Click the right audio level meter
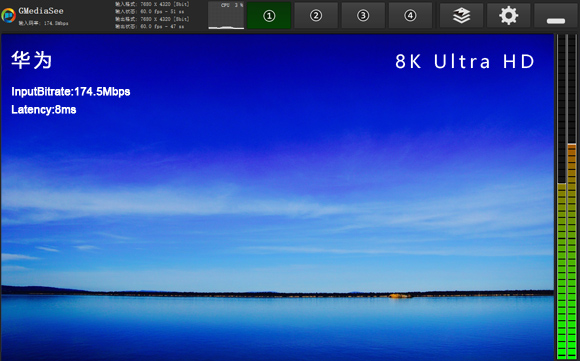The image size is (580, 361). click(x=572, y=197)
